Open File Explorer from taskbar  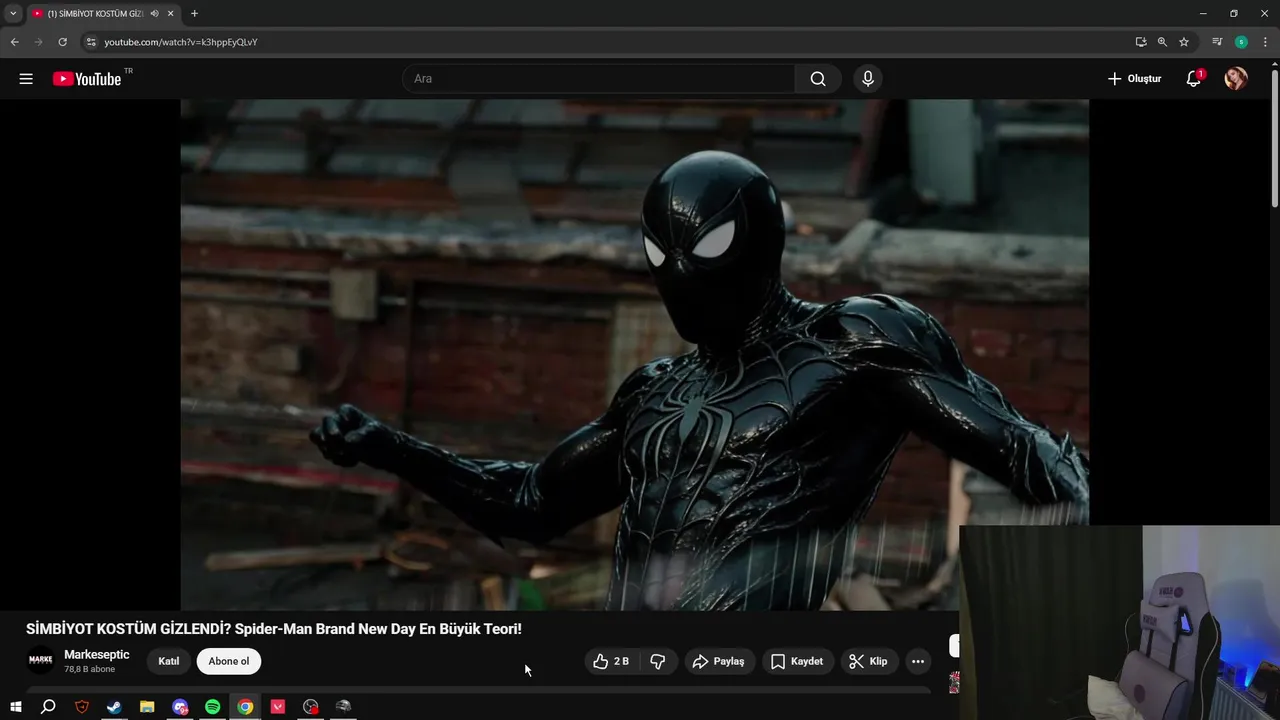(147, 707)
